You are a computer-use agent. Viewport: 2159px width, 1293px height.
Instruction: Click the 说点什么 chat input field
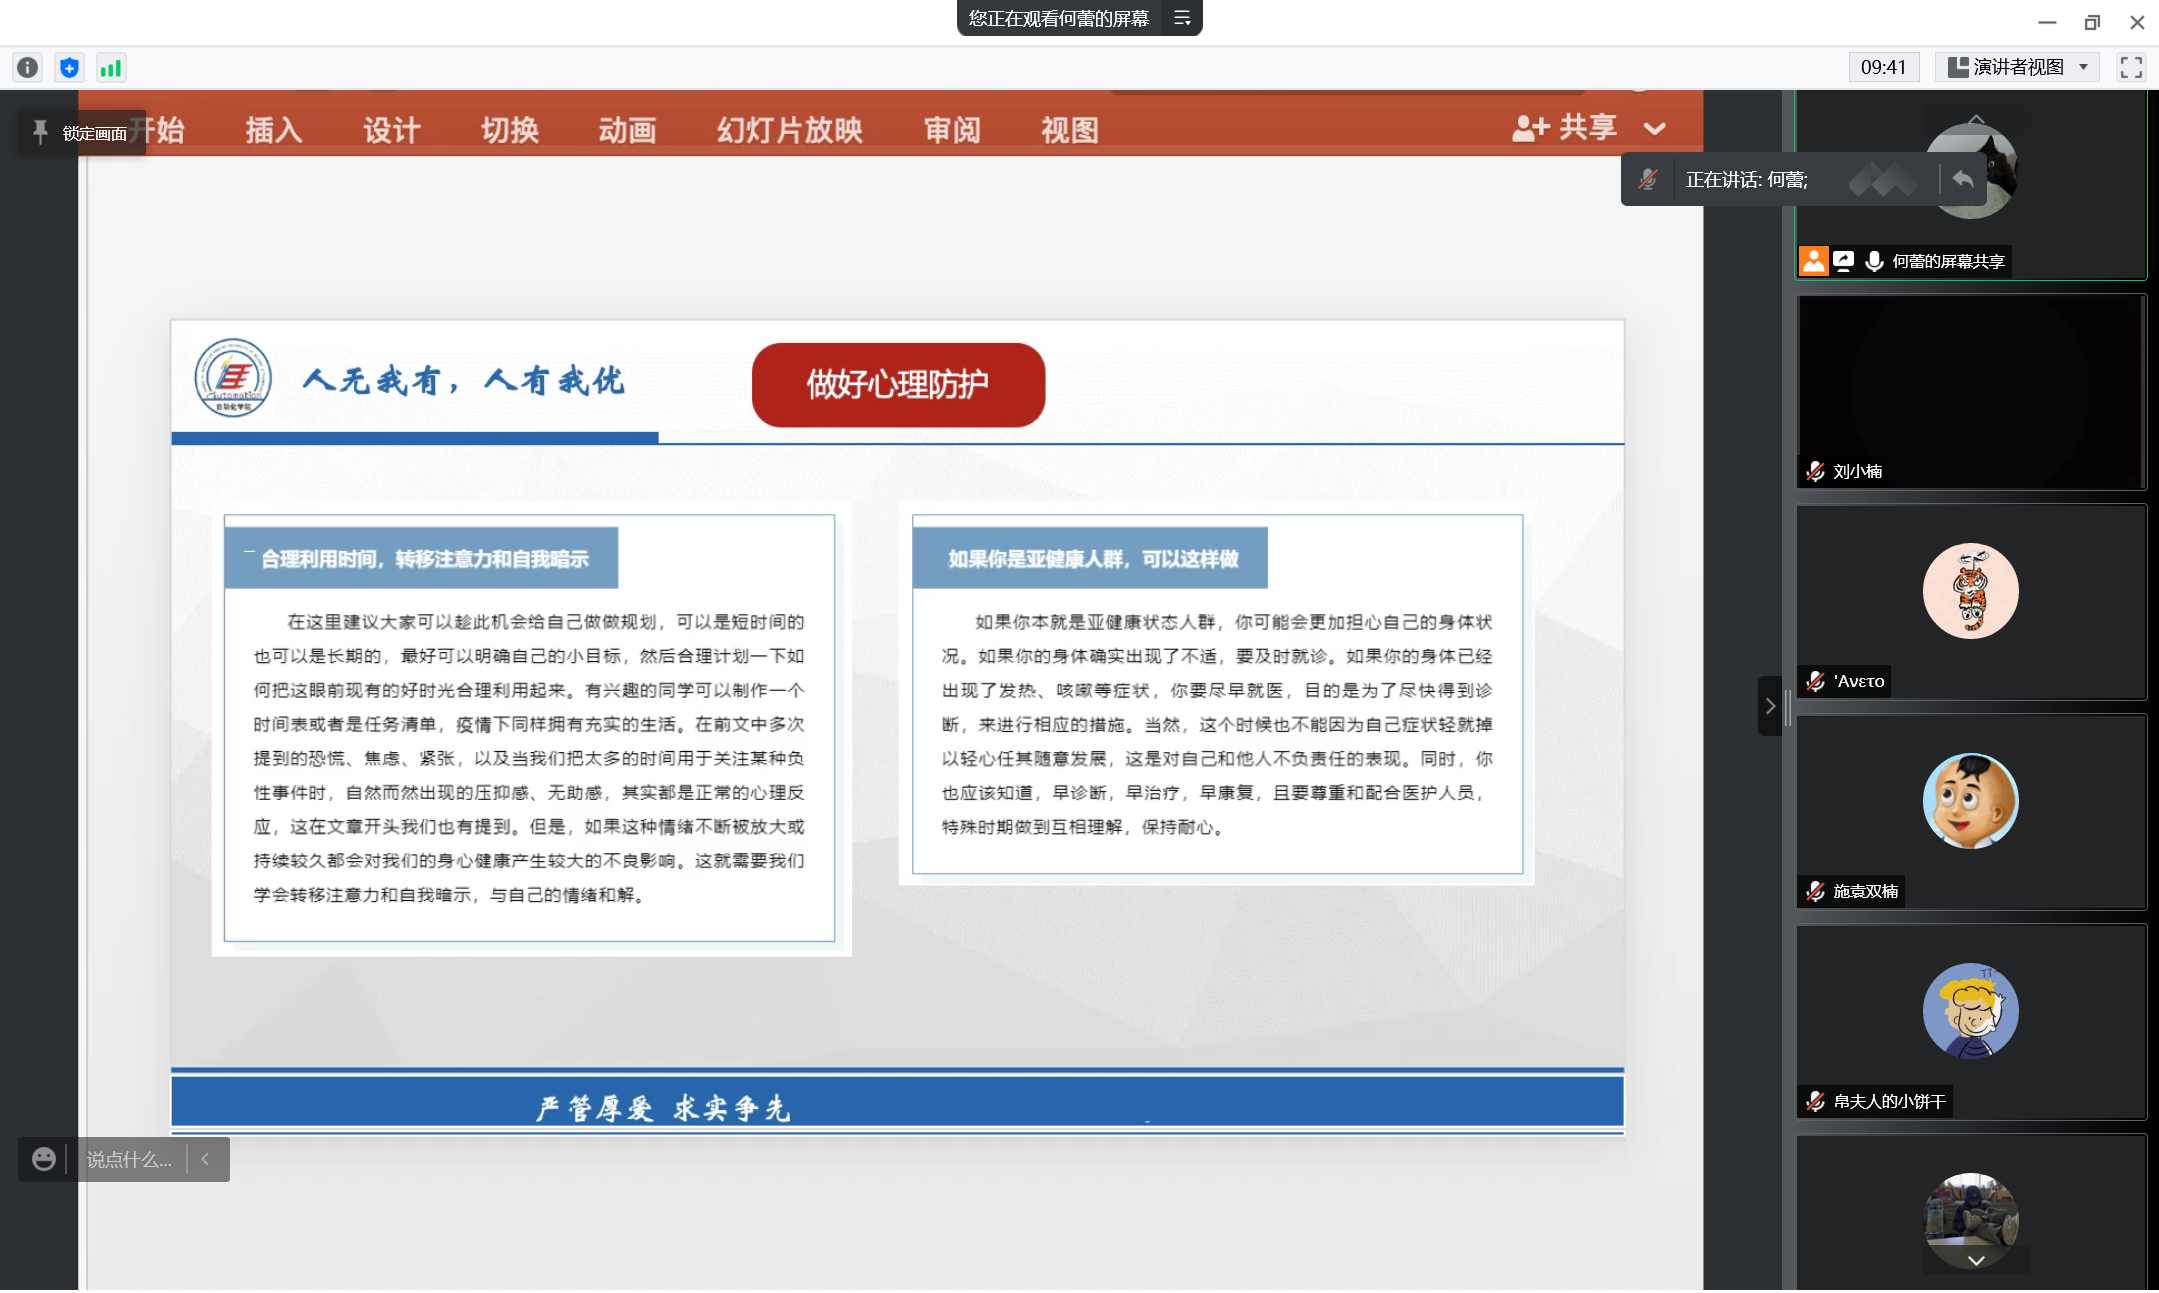(x=128, y=1159)
